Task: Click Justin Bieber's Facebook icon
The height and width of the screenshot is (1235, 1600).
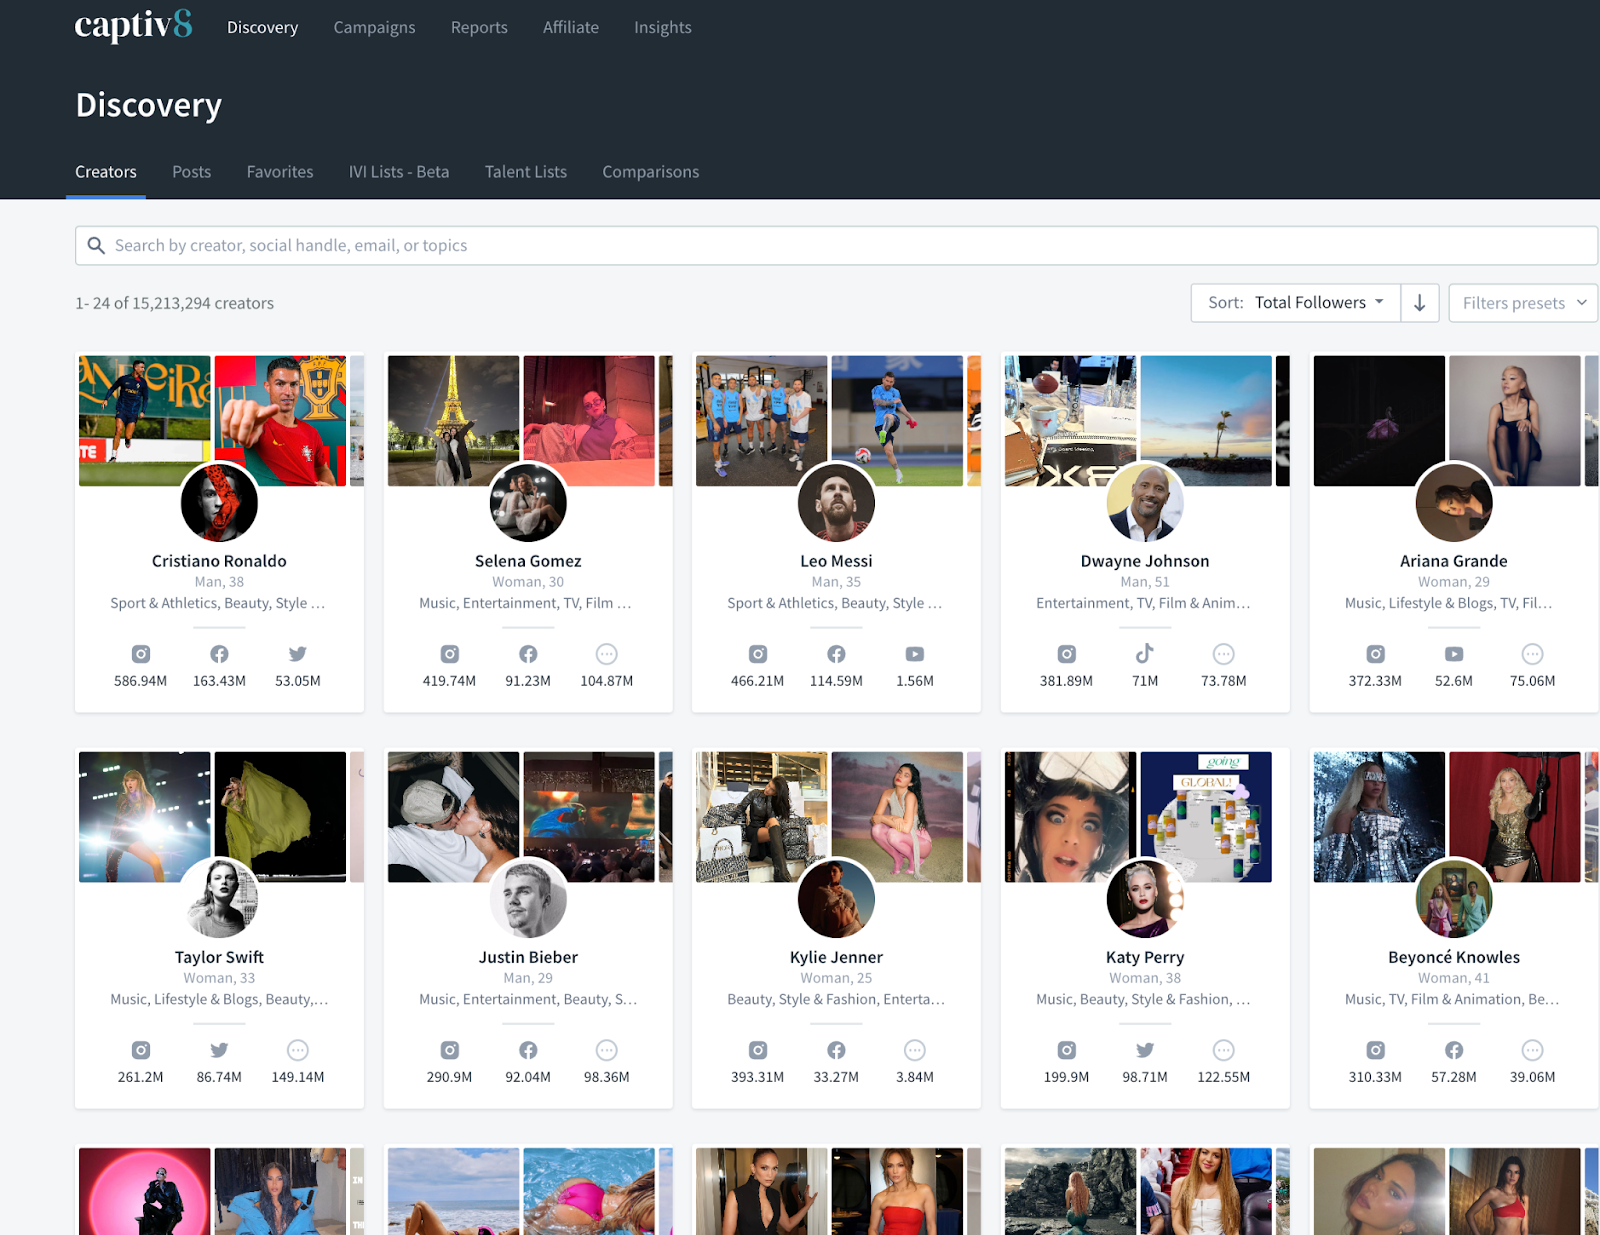Action: pos(528,1050)
